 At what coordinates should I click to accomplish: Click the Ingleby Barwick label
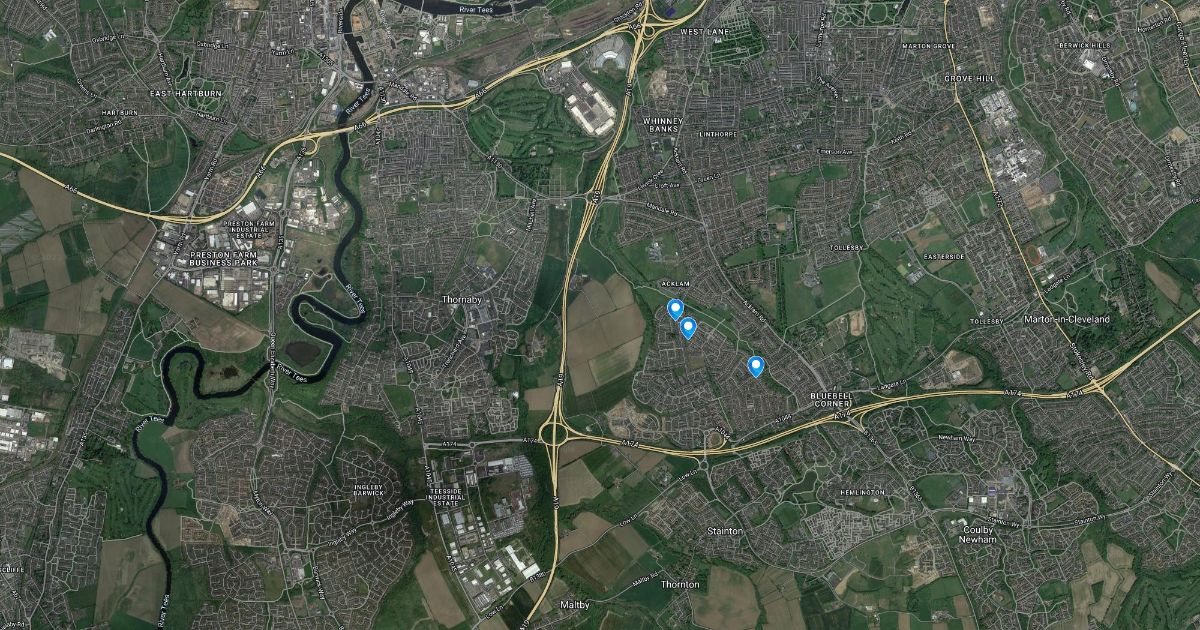tap(369, 491)
